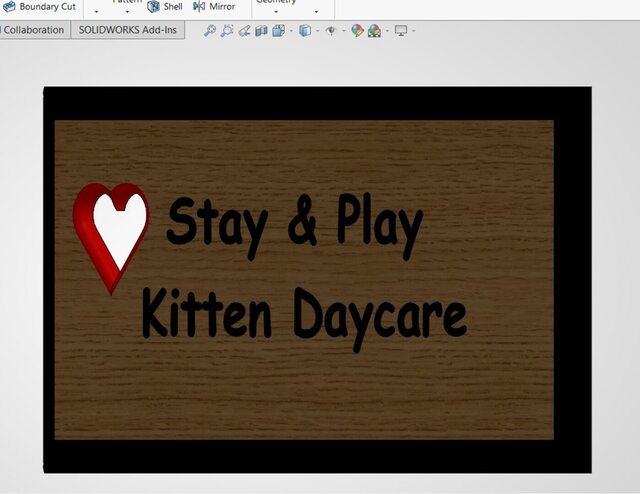Open Edit Appearance color ball
This screenshot has height=494, width=640.
pos(357,31)
